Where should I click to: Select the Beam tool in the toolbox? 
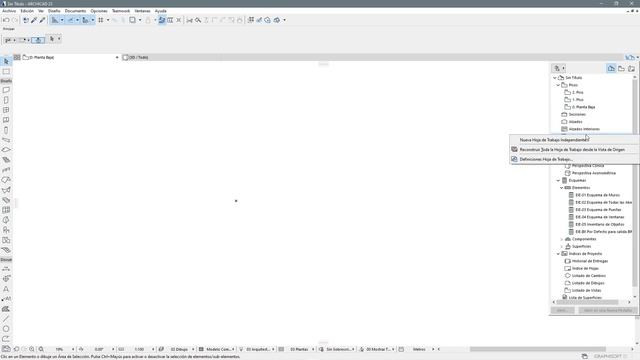(6, 140)
